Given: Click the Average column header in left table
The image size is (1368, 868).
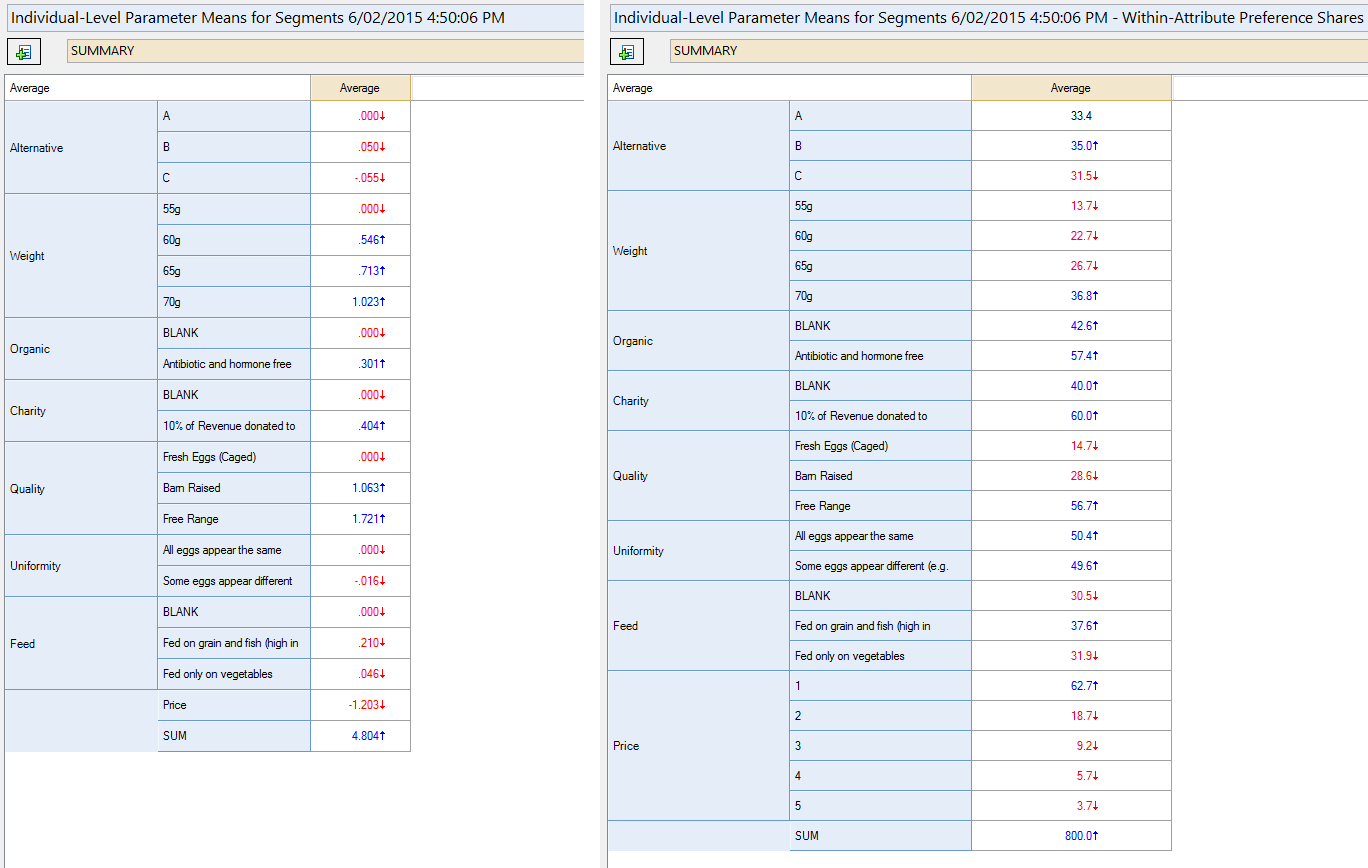Looking at the screenshot, I should click(360, 88).
